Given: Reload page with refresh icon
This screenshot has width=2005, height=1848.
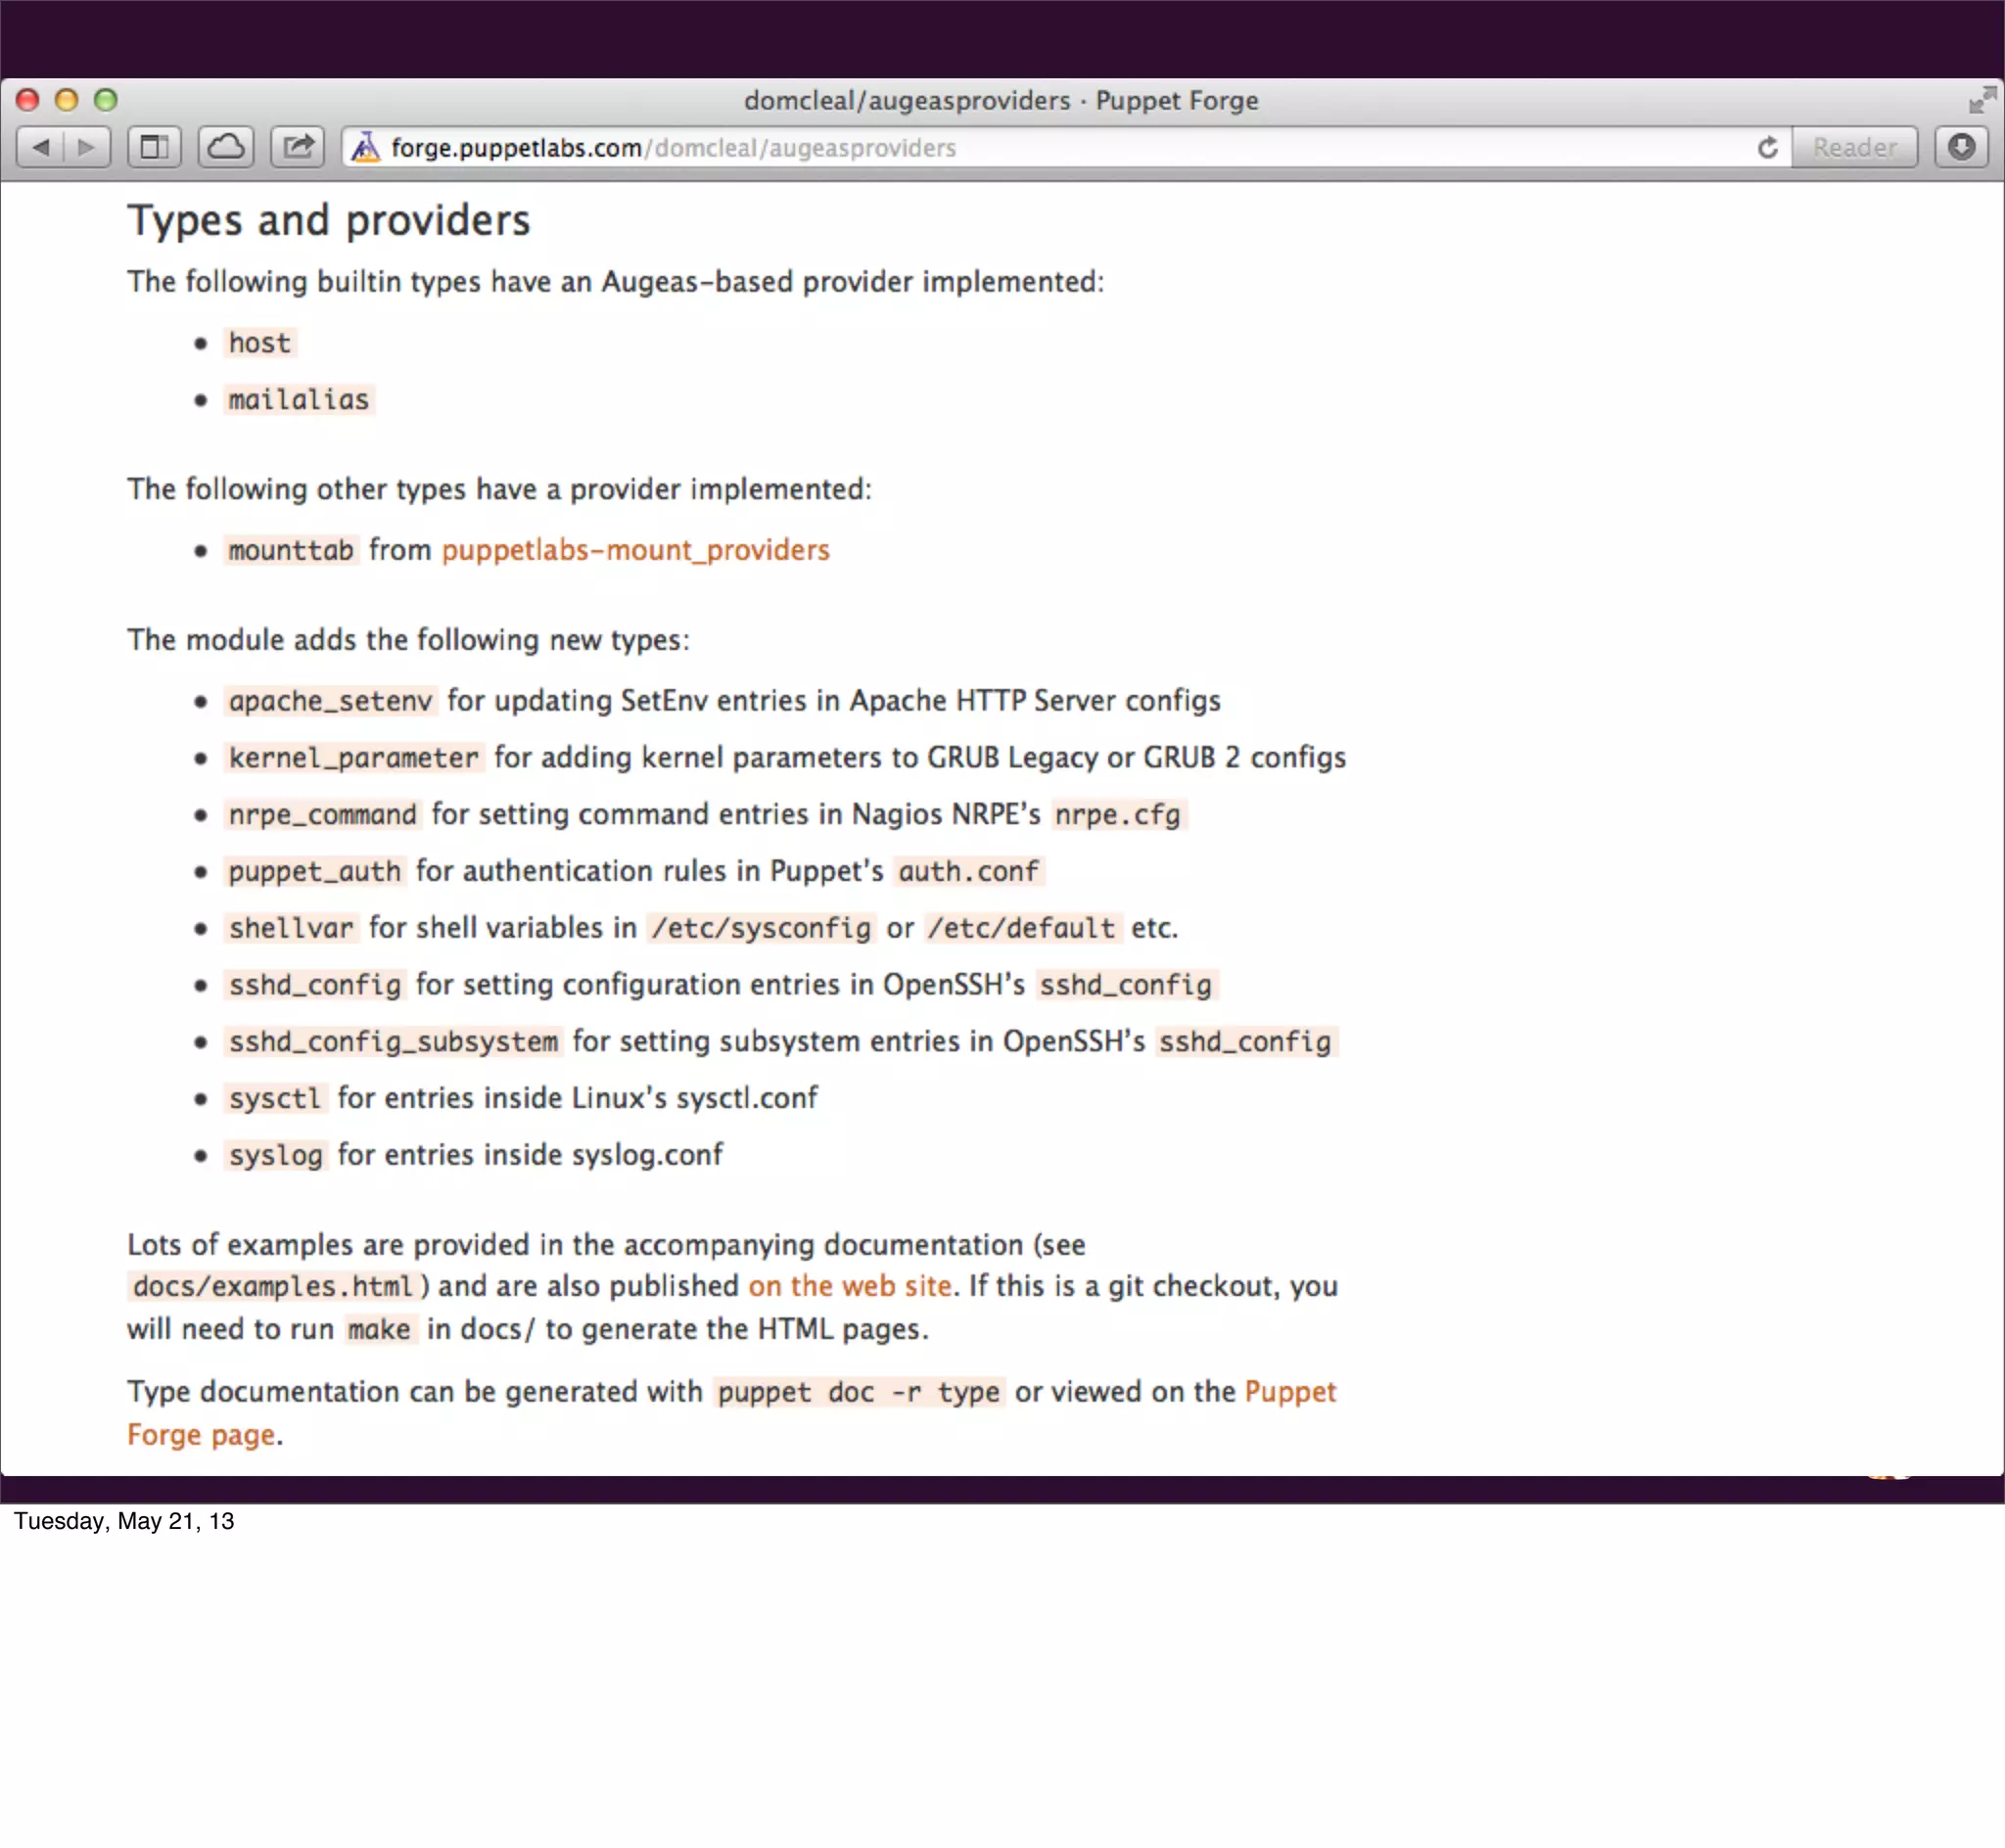Looking at the screenshot, I should [x=1767, y=148].
